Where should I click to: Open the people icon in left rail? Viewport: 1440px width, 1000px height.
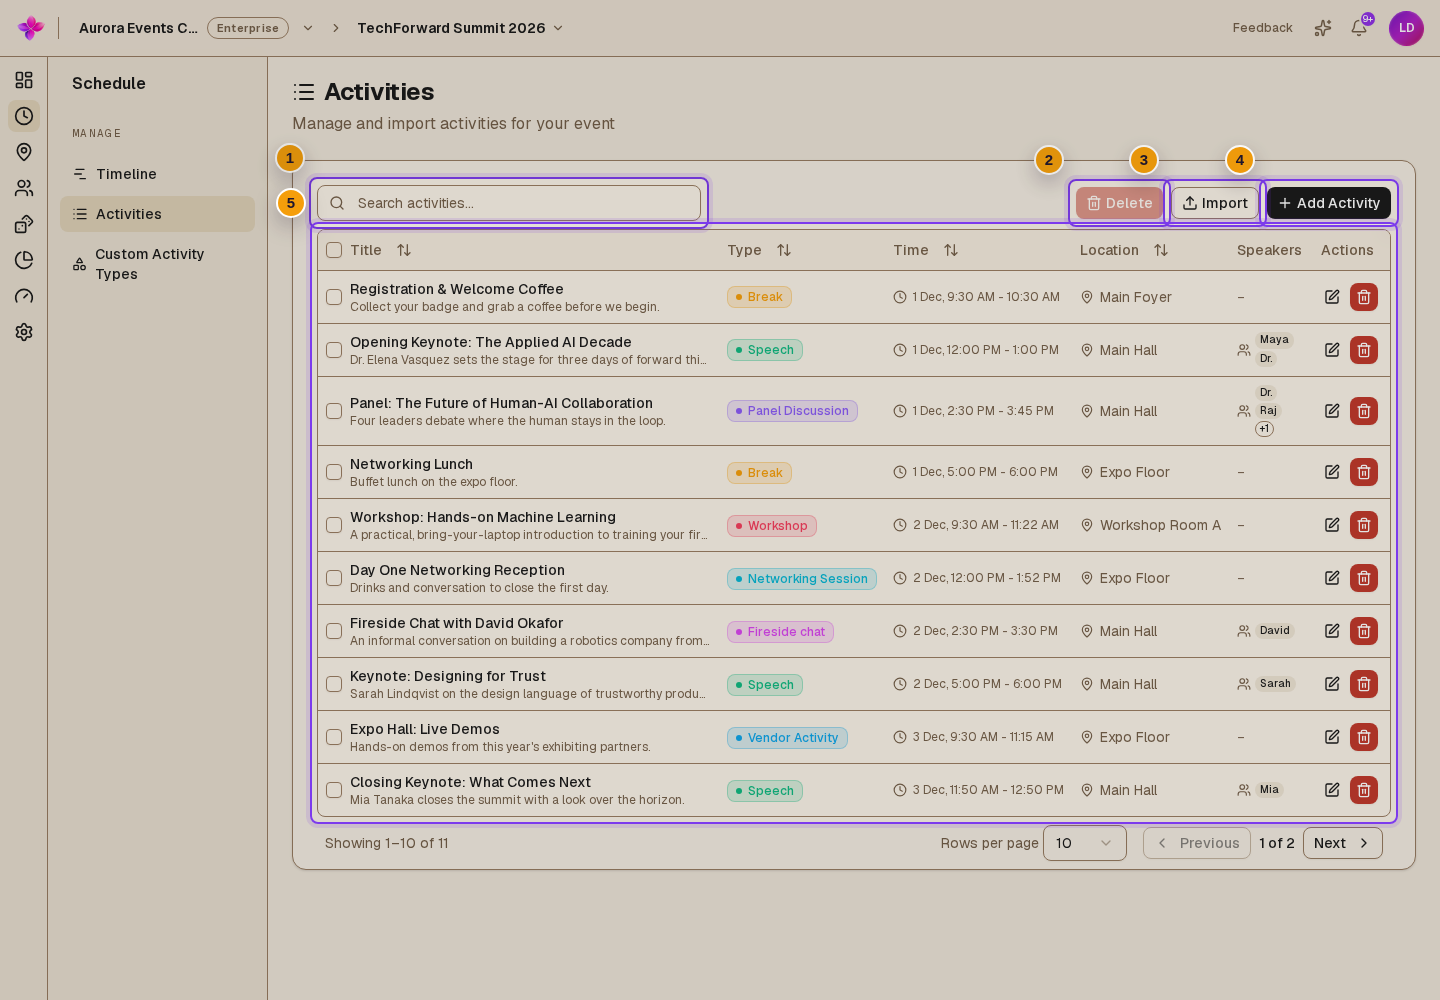pos(24,188)
